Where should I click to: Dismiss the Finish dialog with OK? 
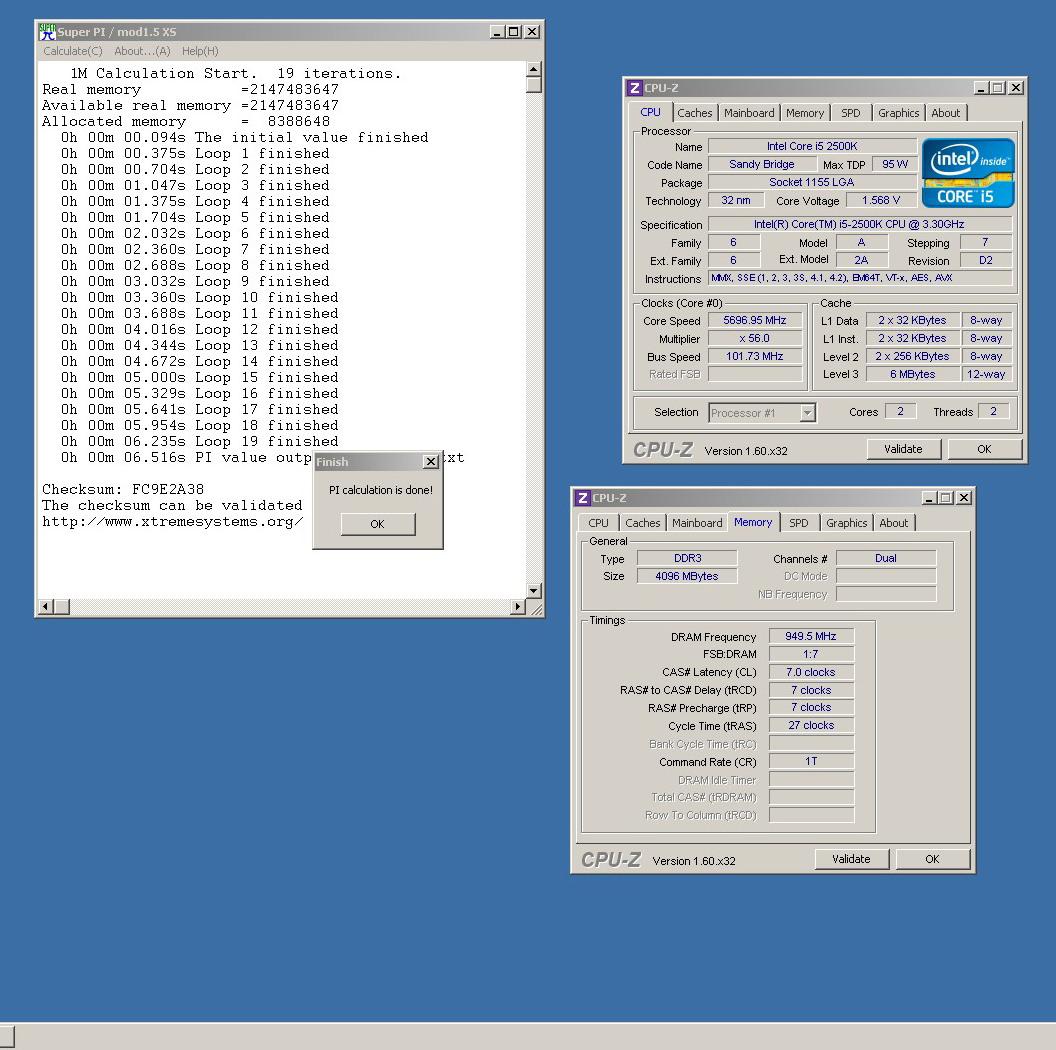pos(378,524)
